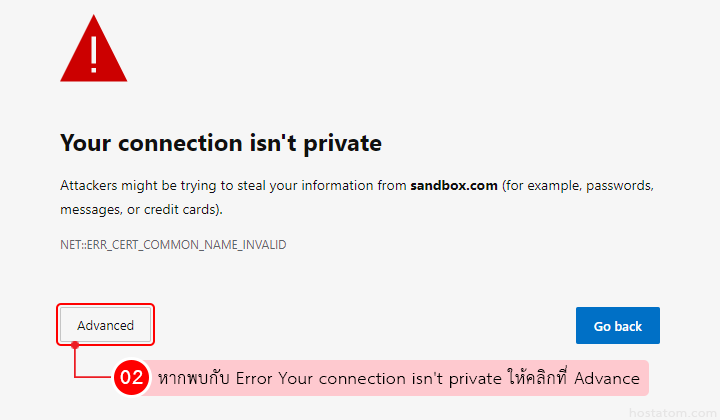This screenshot has width=720, height=420.
Task: Click the red connector dot below Advanced
Action: tap(75, 345)
